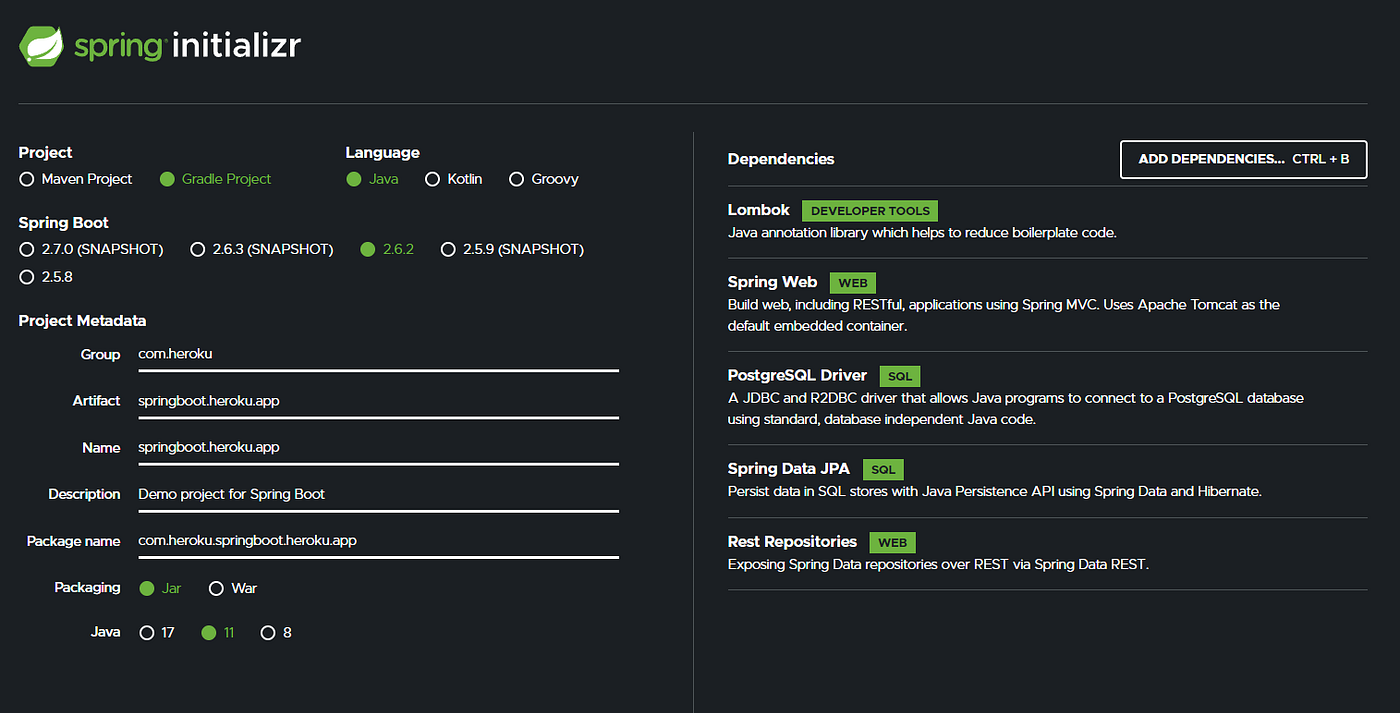Focus the Group input field
This screenshot has width=1400, height=713.
click(x=378, y=355)
